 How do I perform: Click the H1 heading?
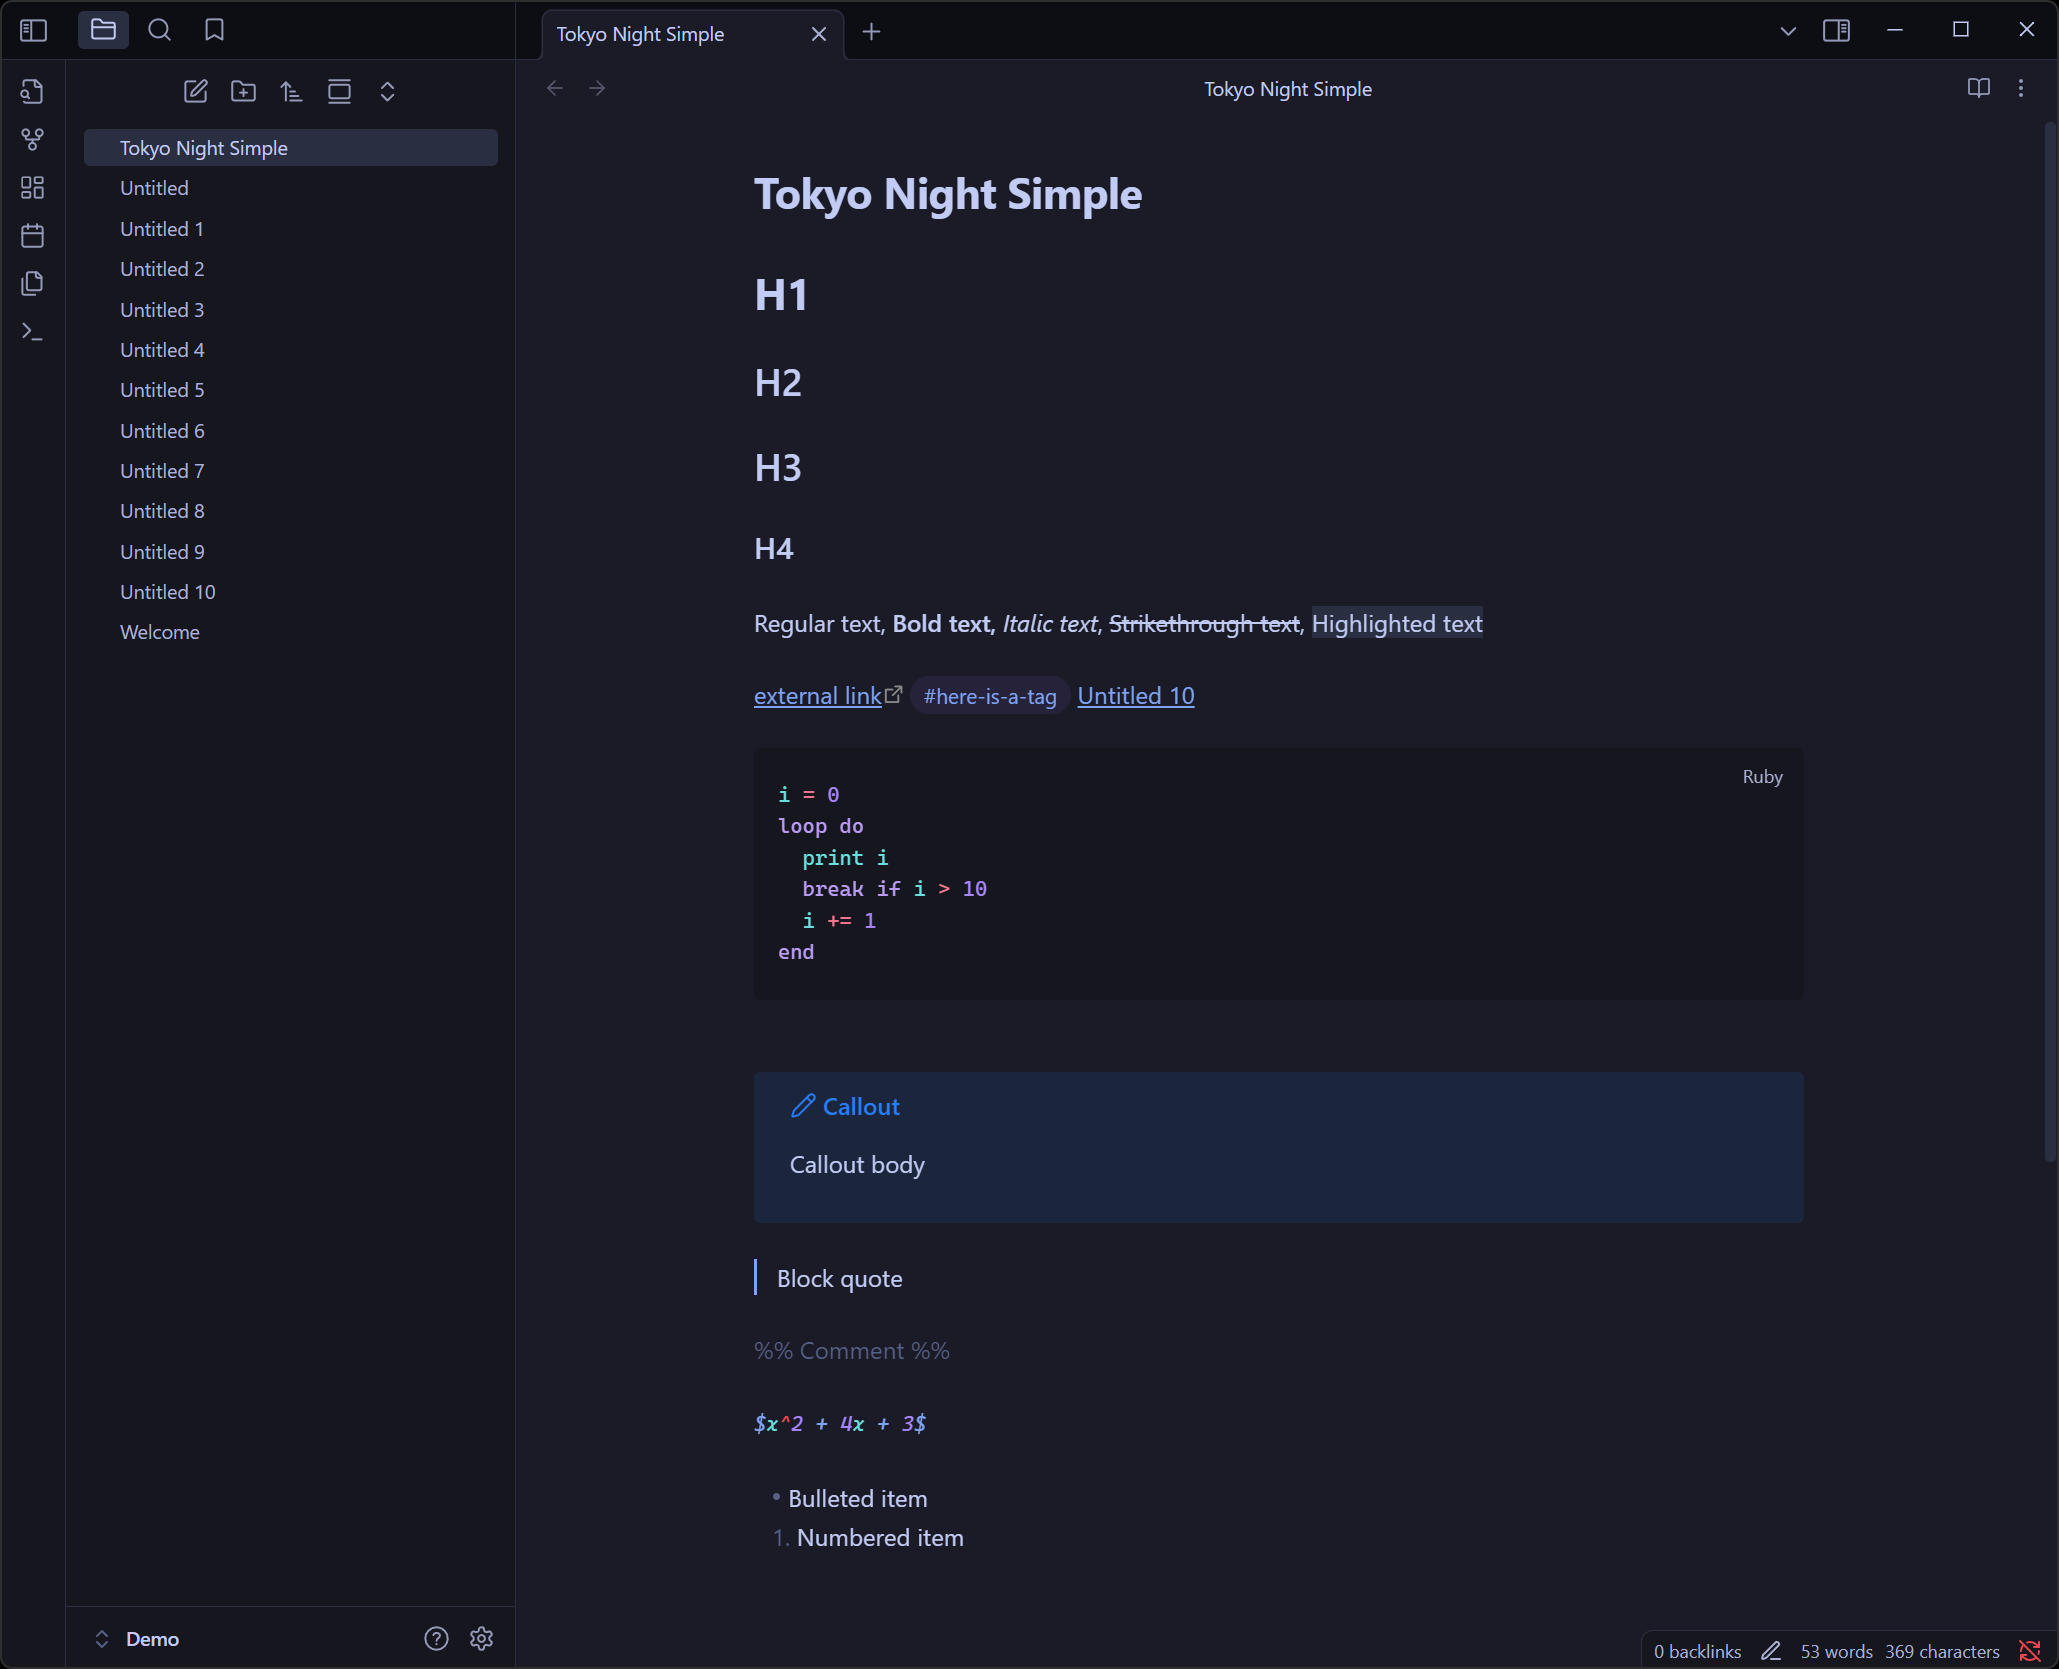click(x=781, y=296)
